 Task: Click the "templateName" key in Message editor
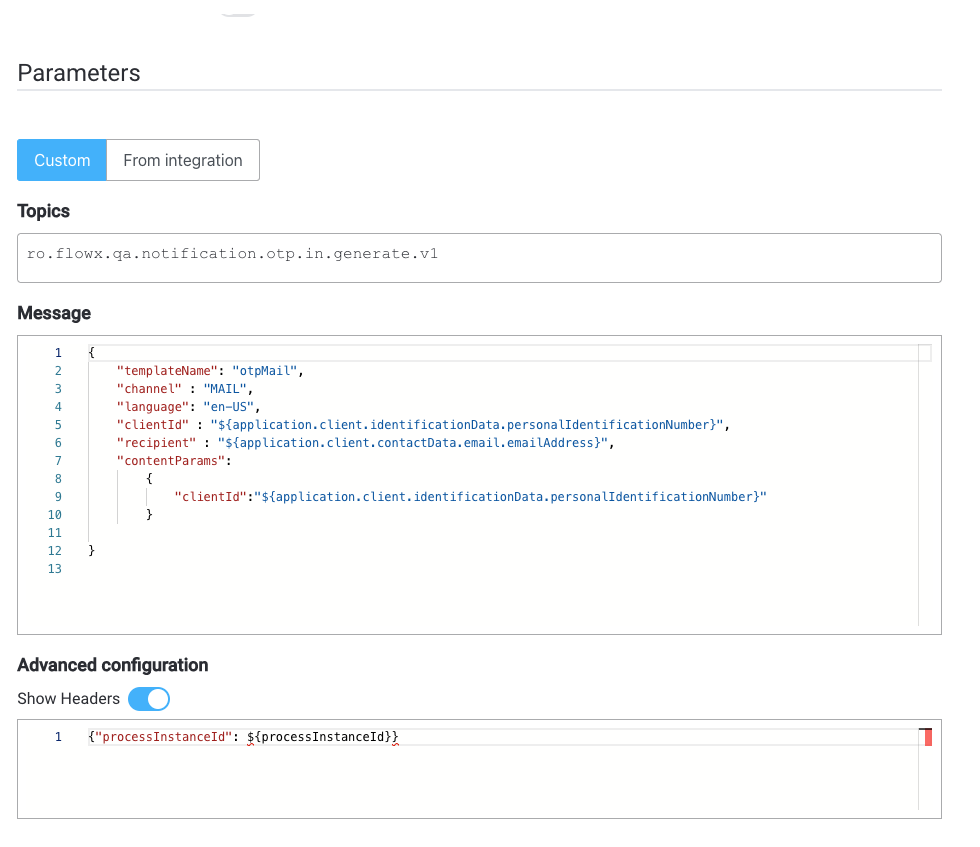point(167,371)
